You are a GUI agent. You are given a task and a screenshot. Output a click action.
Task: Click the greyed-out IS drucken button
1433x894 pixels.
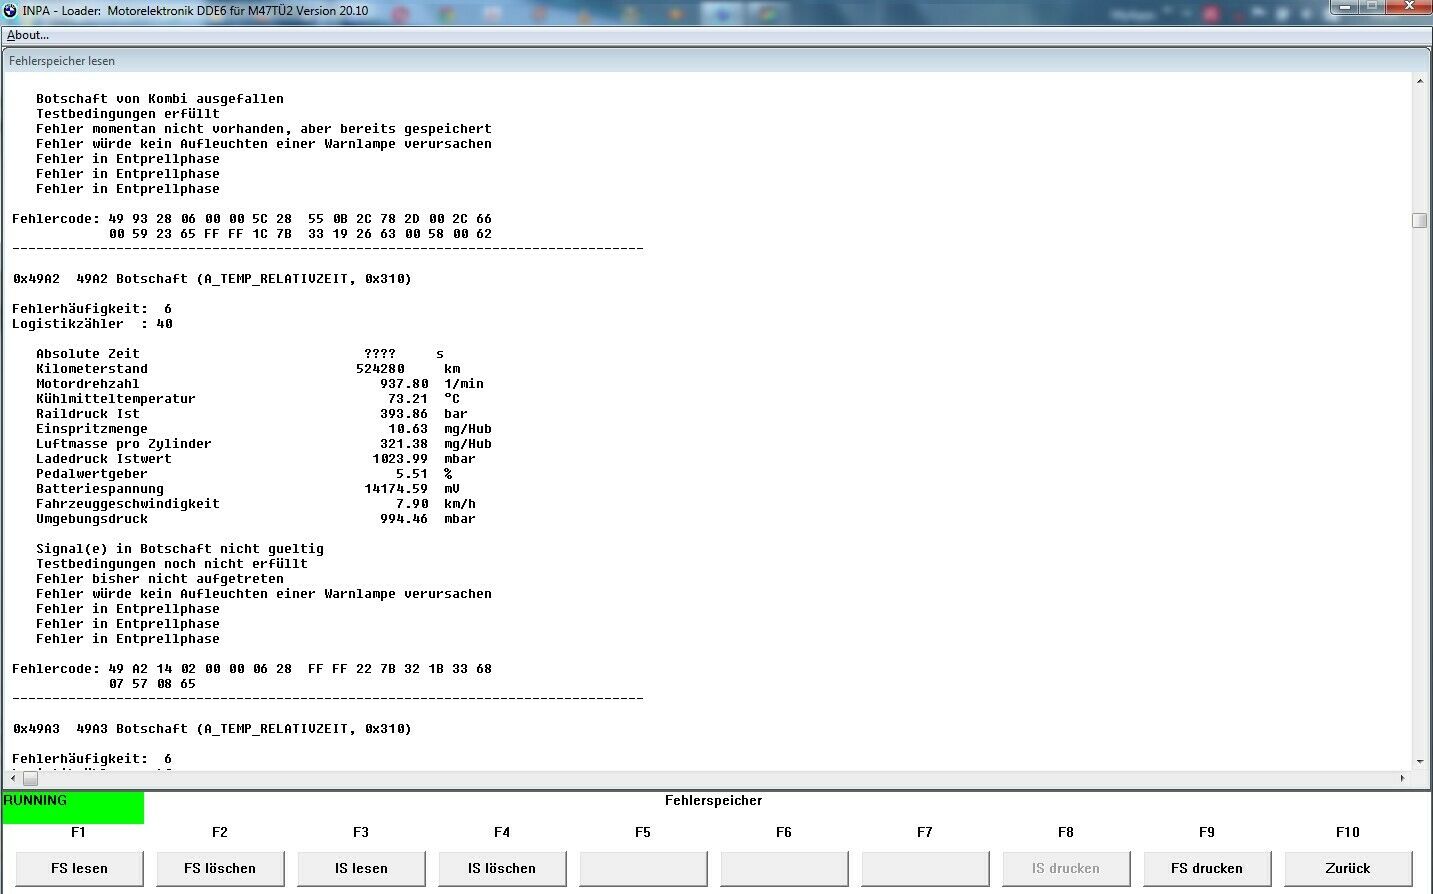point(1066,868)
